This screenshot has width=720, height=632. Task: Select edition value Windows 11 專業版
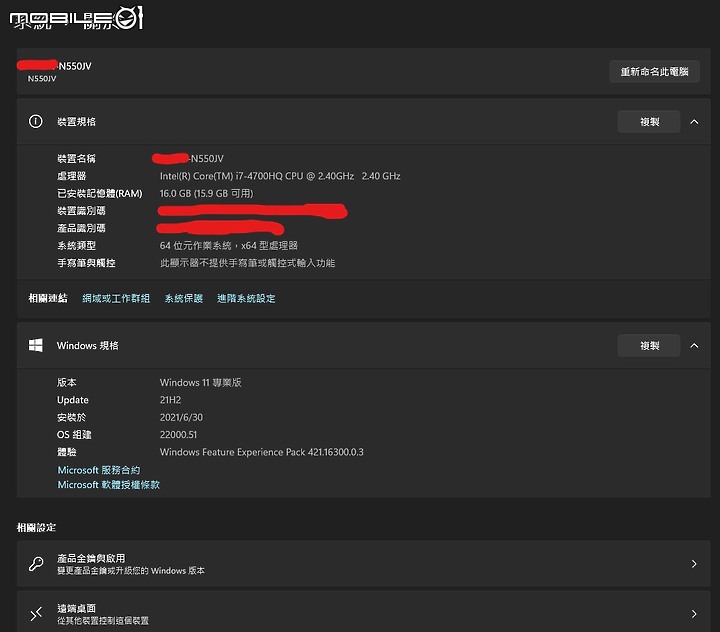(x=201, y=383)
